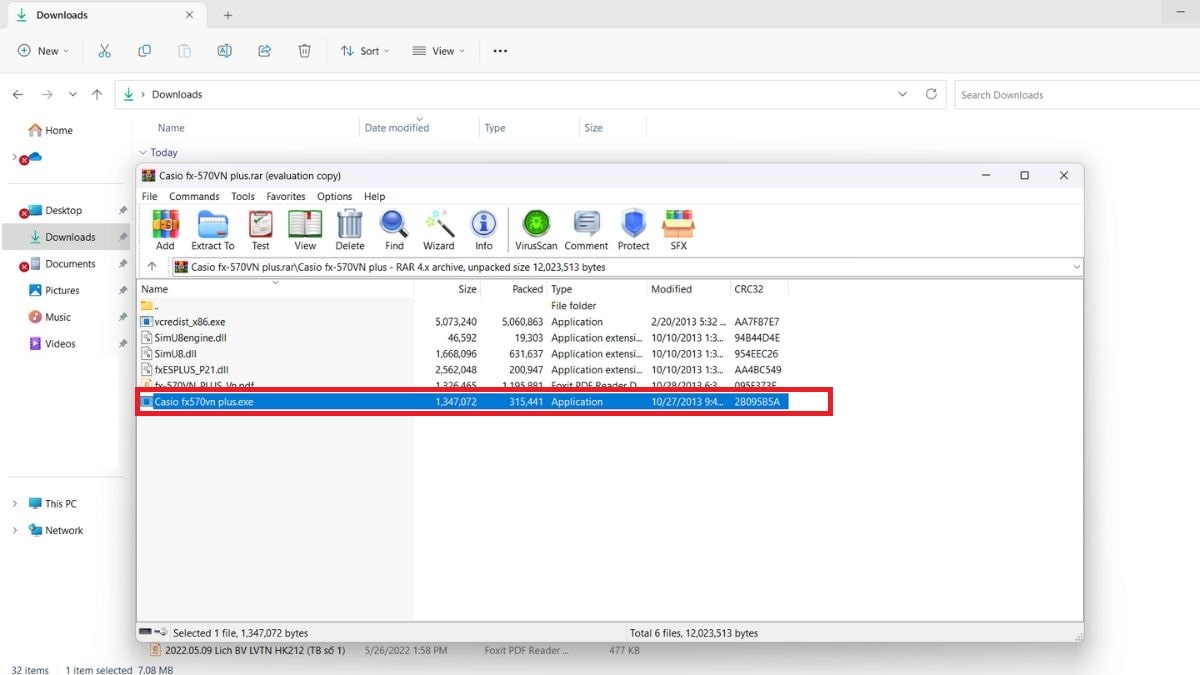Open Home in navigation pane
The height and width of the screenshot is (675, 1200).
[x=51, y=130]
